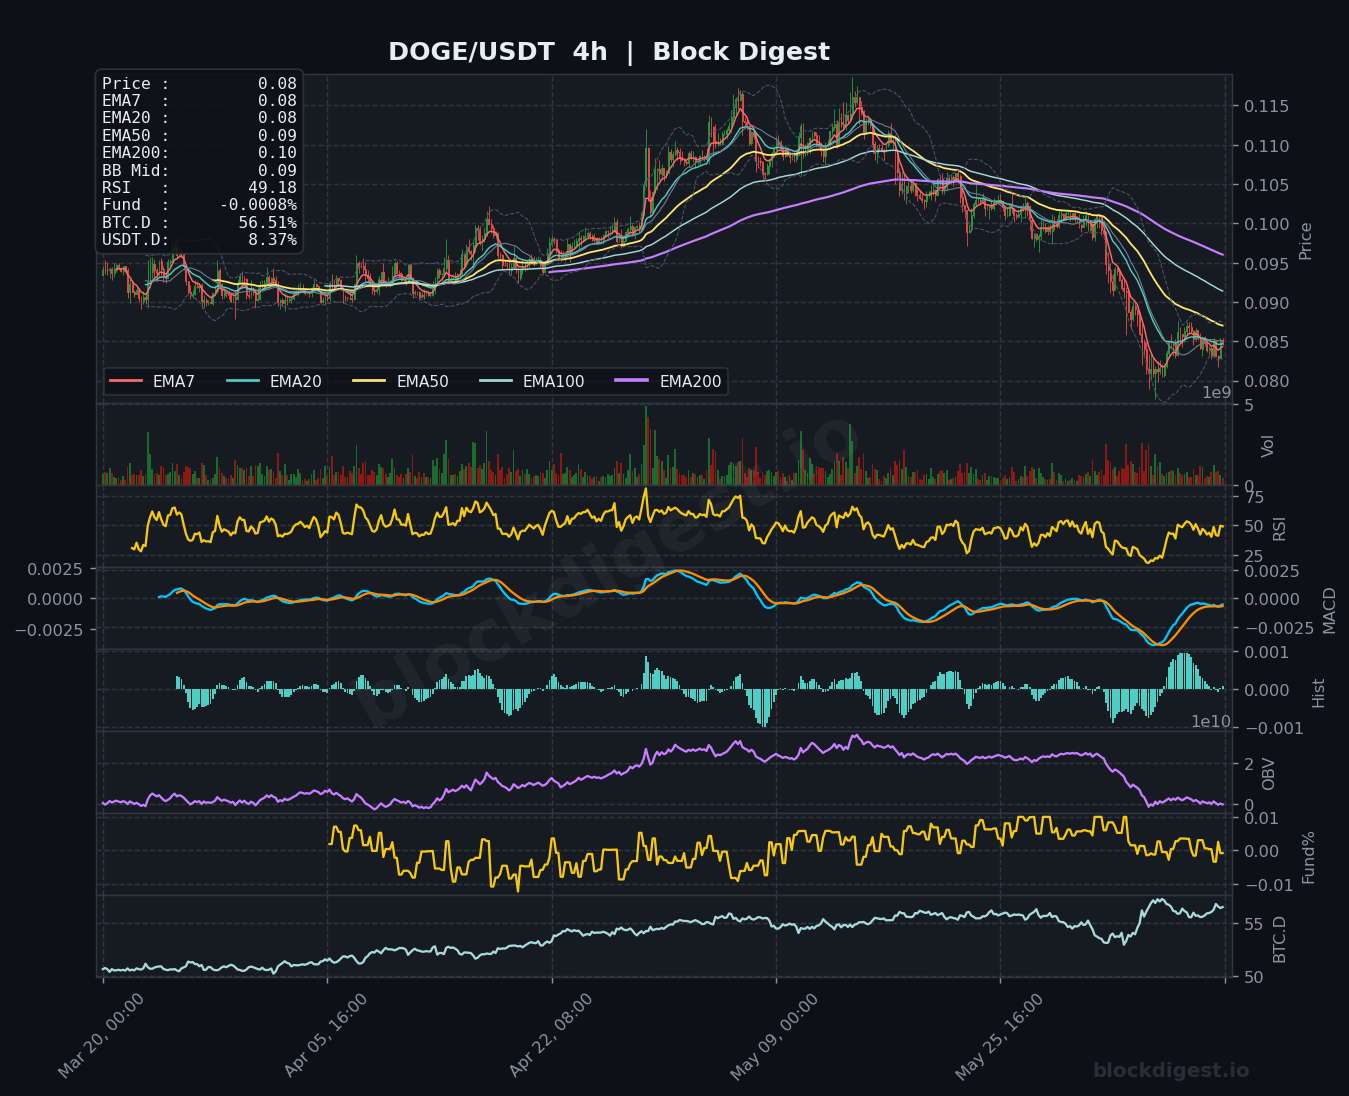Click the 1e9 volume scale label
The height and width of the screenshot is (1096, 1349).
pyautogui.click(x=1216, y=393)
